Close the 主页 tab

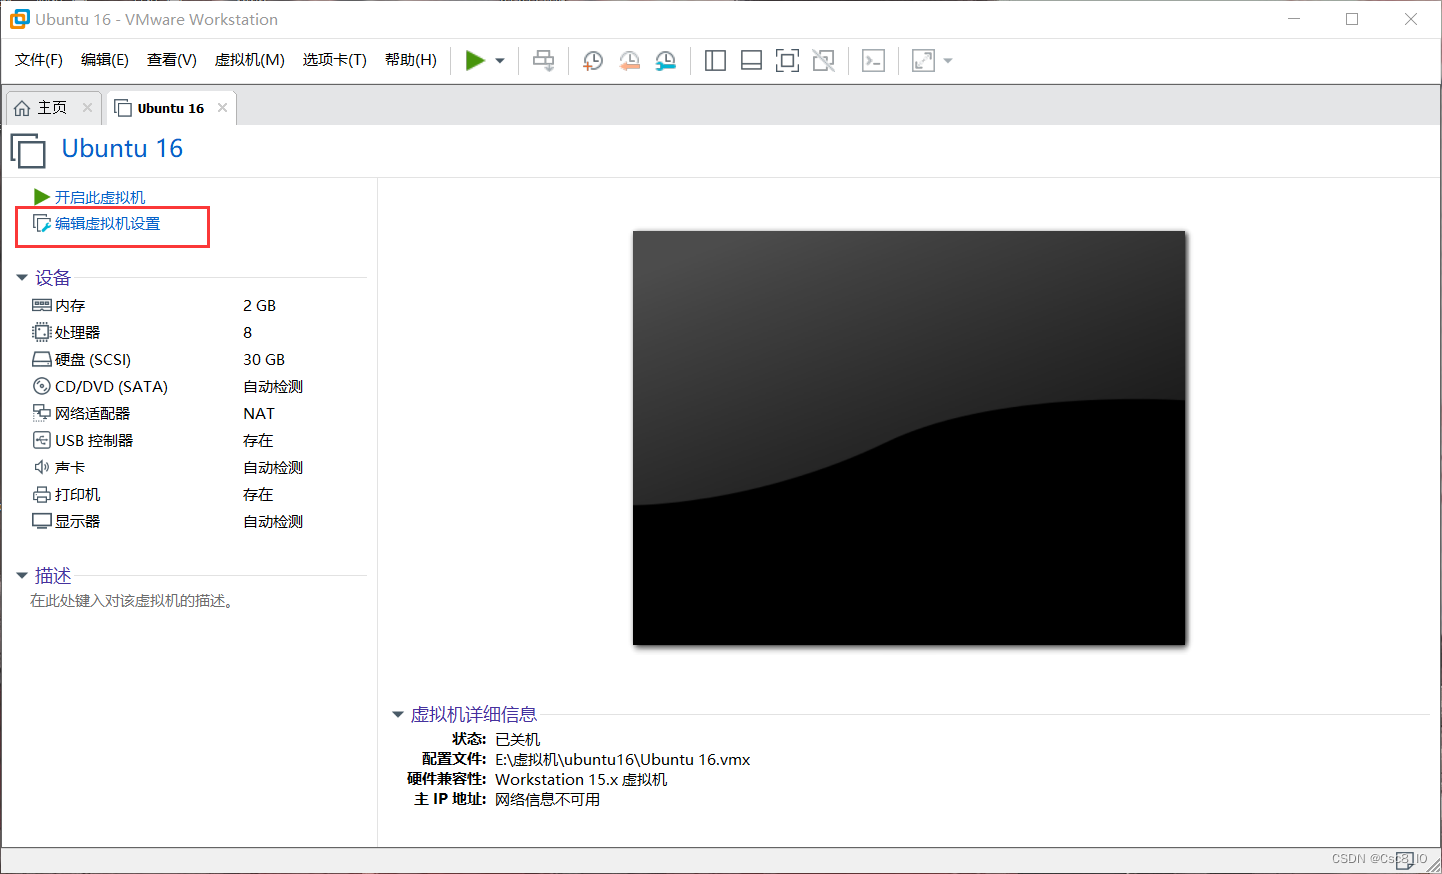[87, 108]
